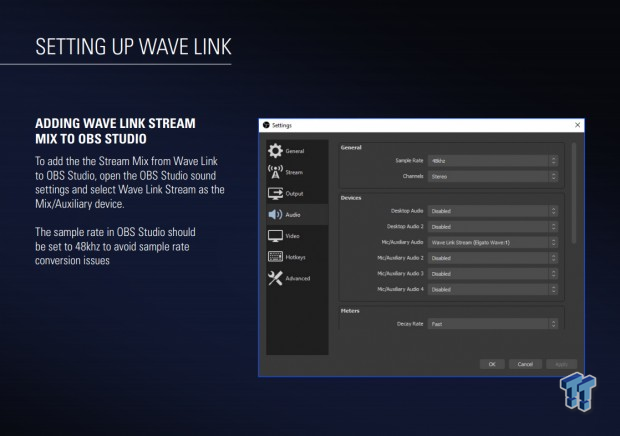Click the settings panel vertical scrollbar
This screenshot has width=620, height=436.
coord(574,194)
